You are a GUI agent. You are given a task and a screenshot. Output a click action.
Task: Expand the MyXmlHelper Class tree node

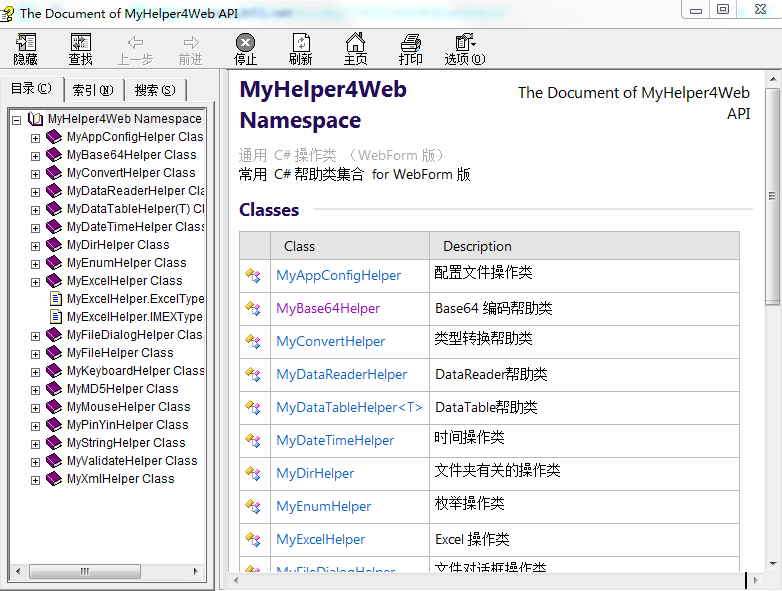point(35,479)
